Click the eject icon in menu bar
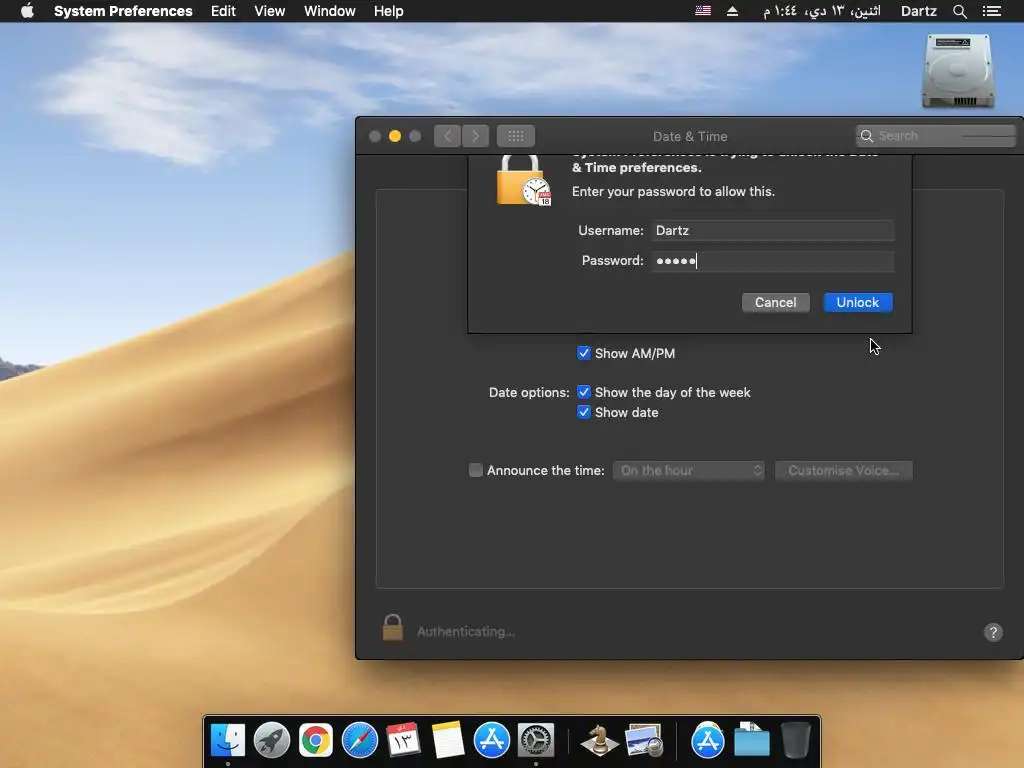Image resolution: width=1024 pixels, height=768 pixels. click(x=732, y=11)
